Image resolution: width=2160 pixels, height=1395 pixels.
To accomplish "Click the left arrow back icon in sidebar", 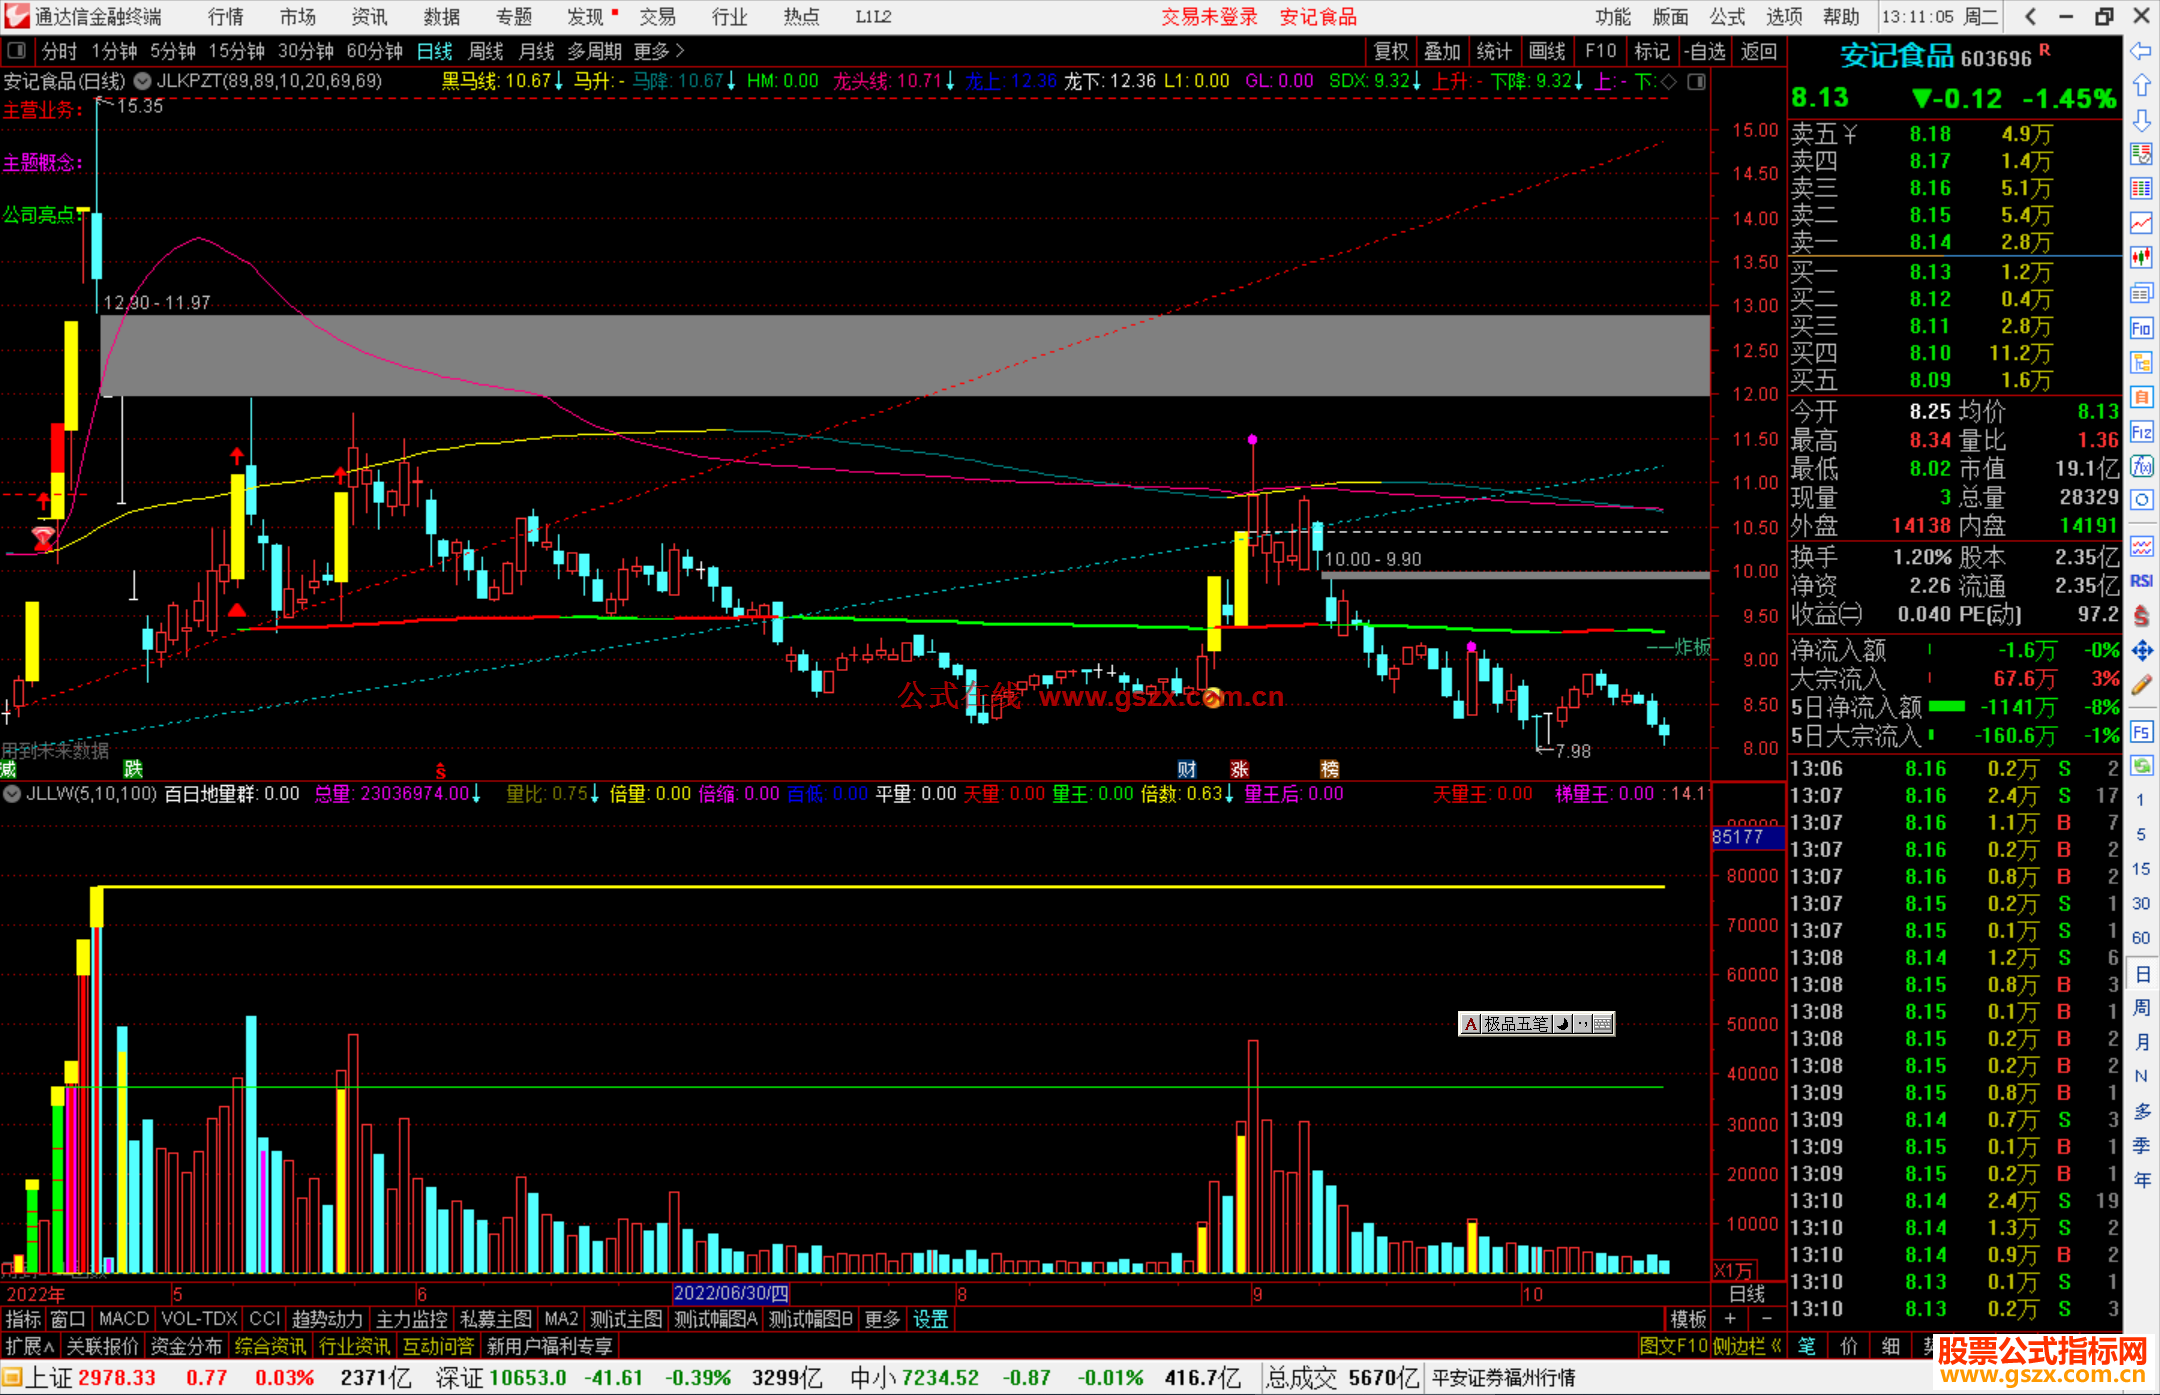I will [2141, 50].
